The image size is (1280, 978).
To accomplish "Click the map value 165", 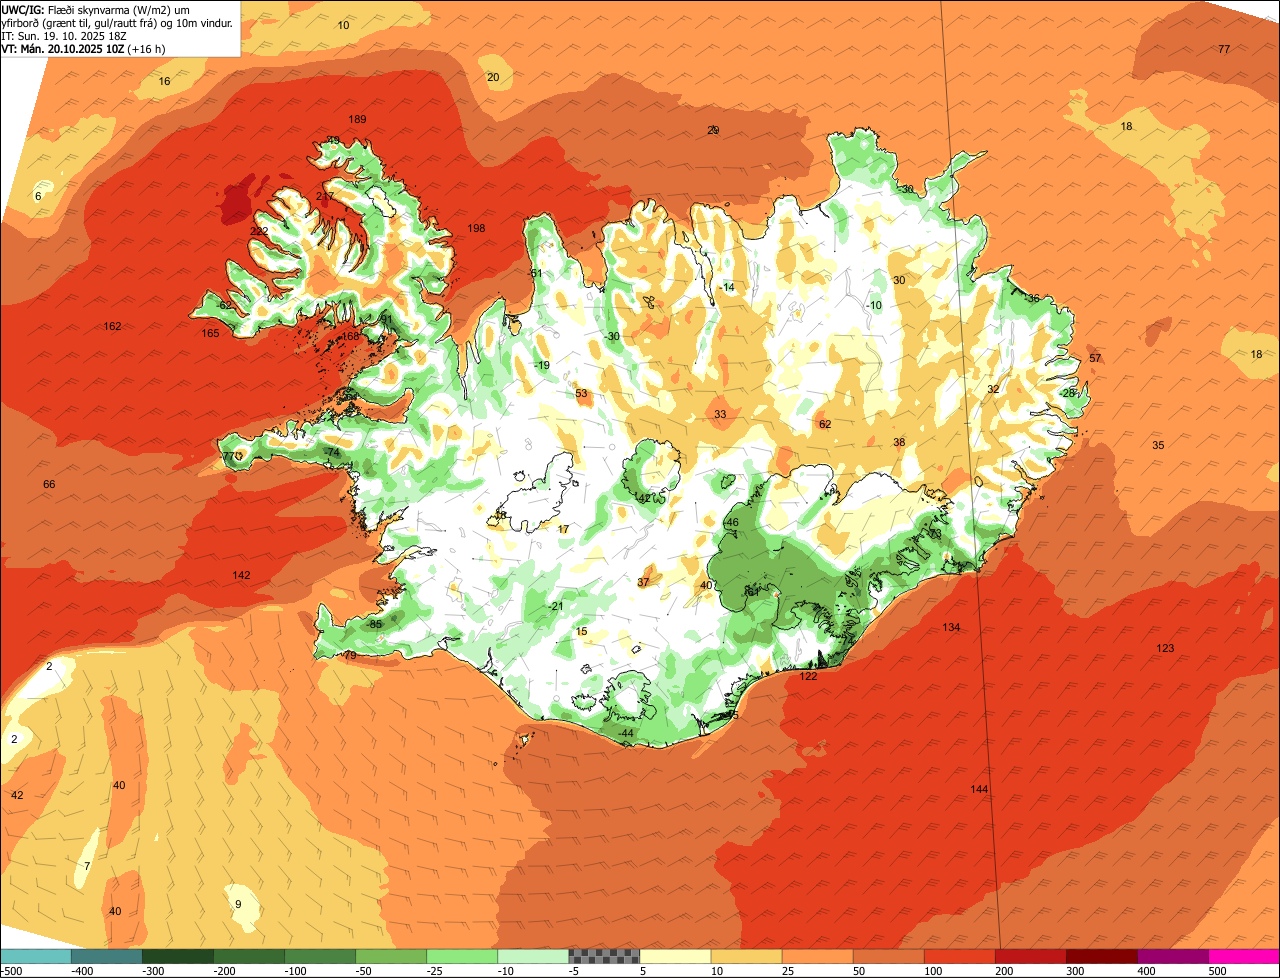I will pyautogui.click(x=210, y=333).
